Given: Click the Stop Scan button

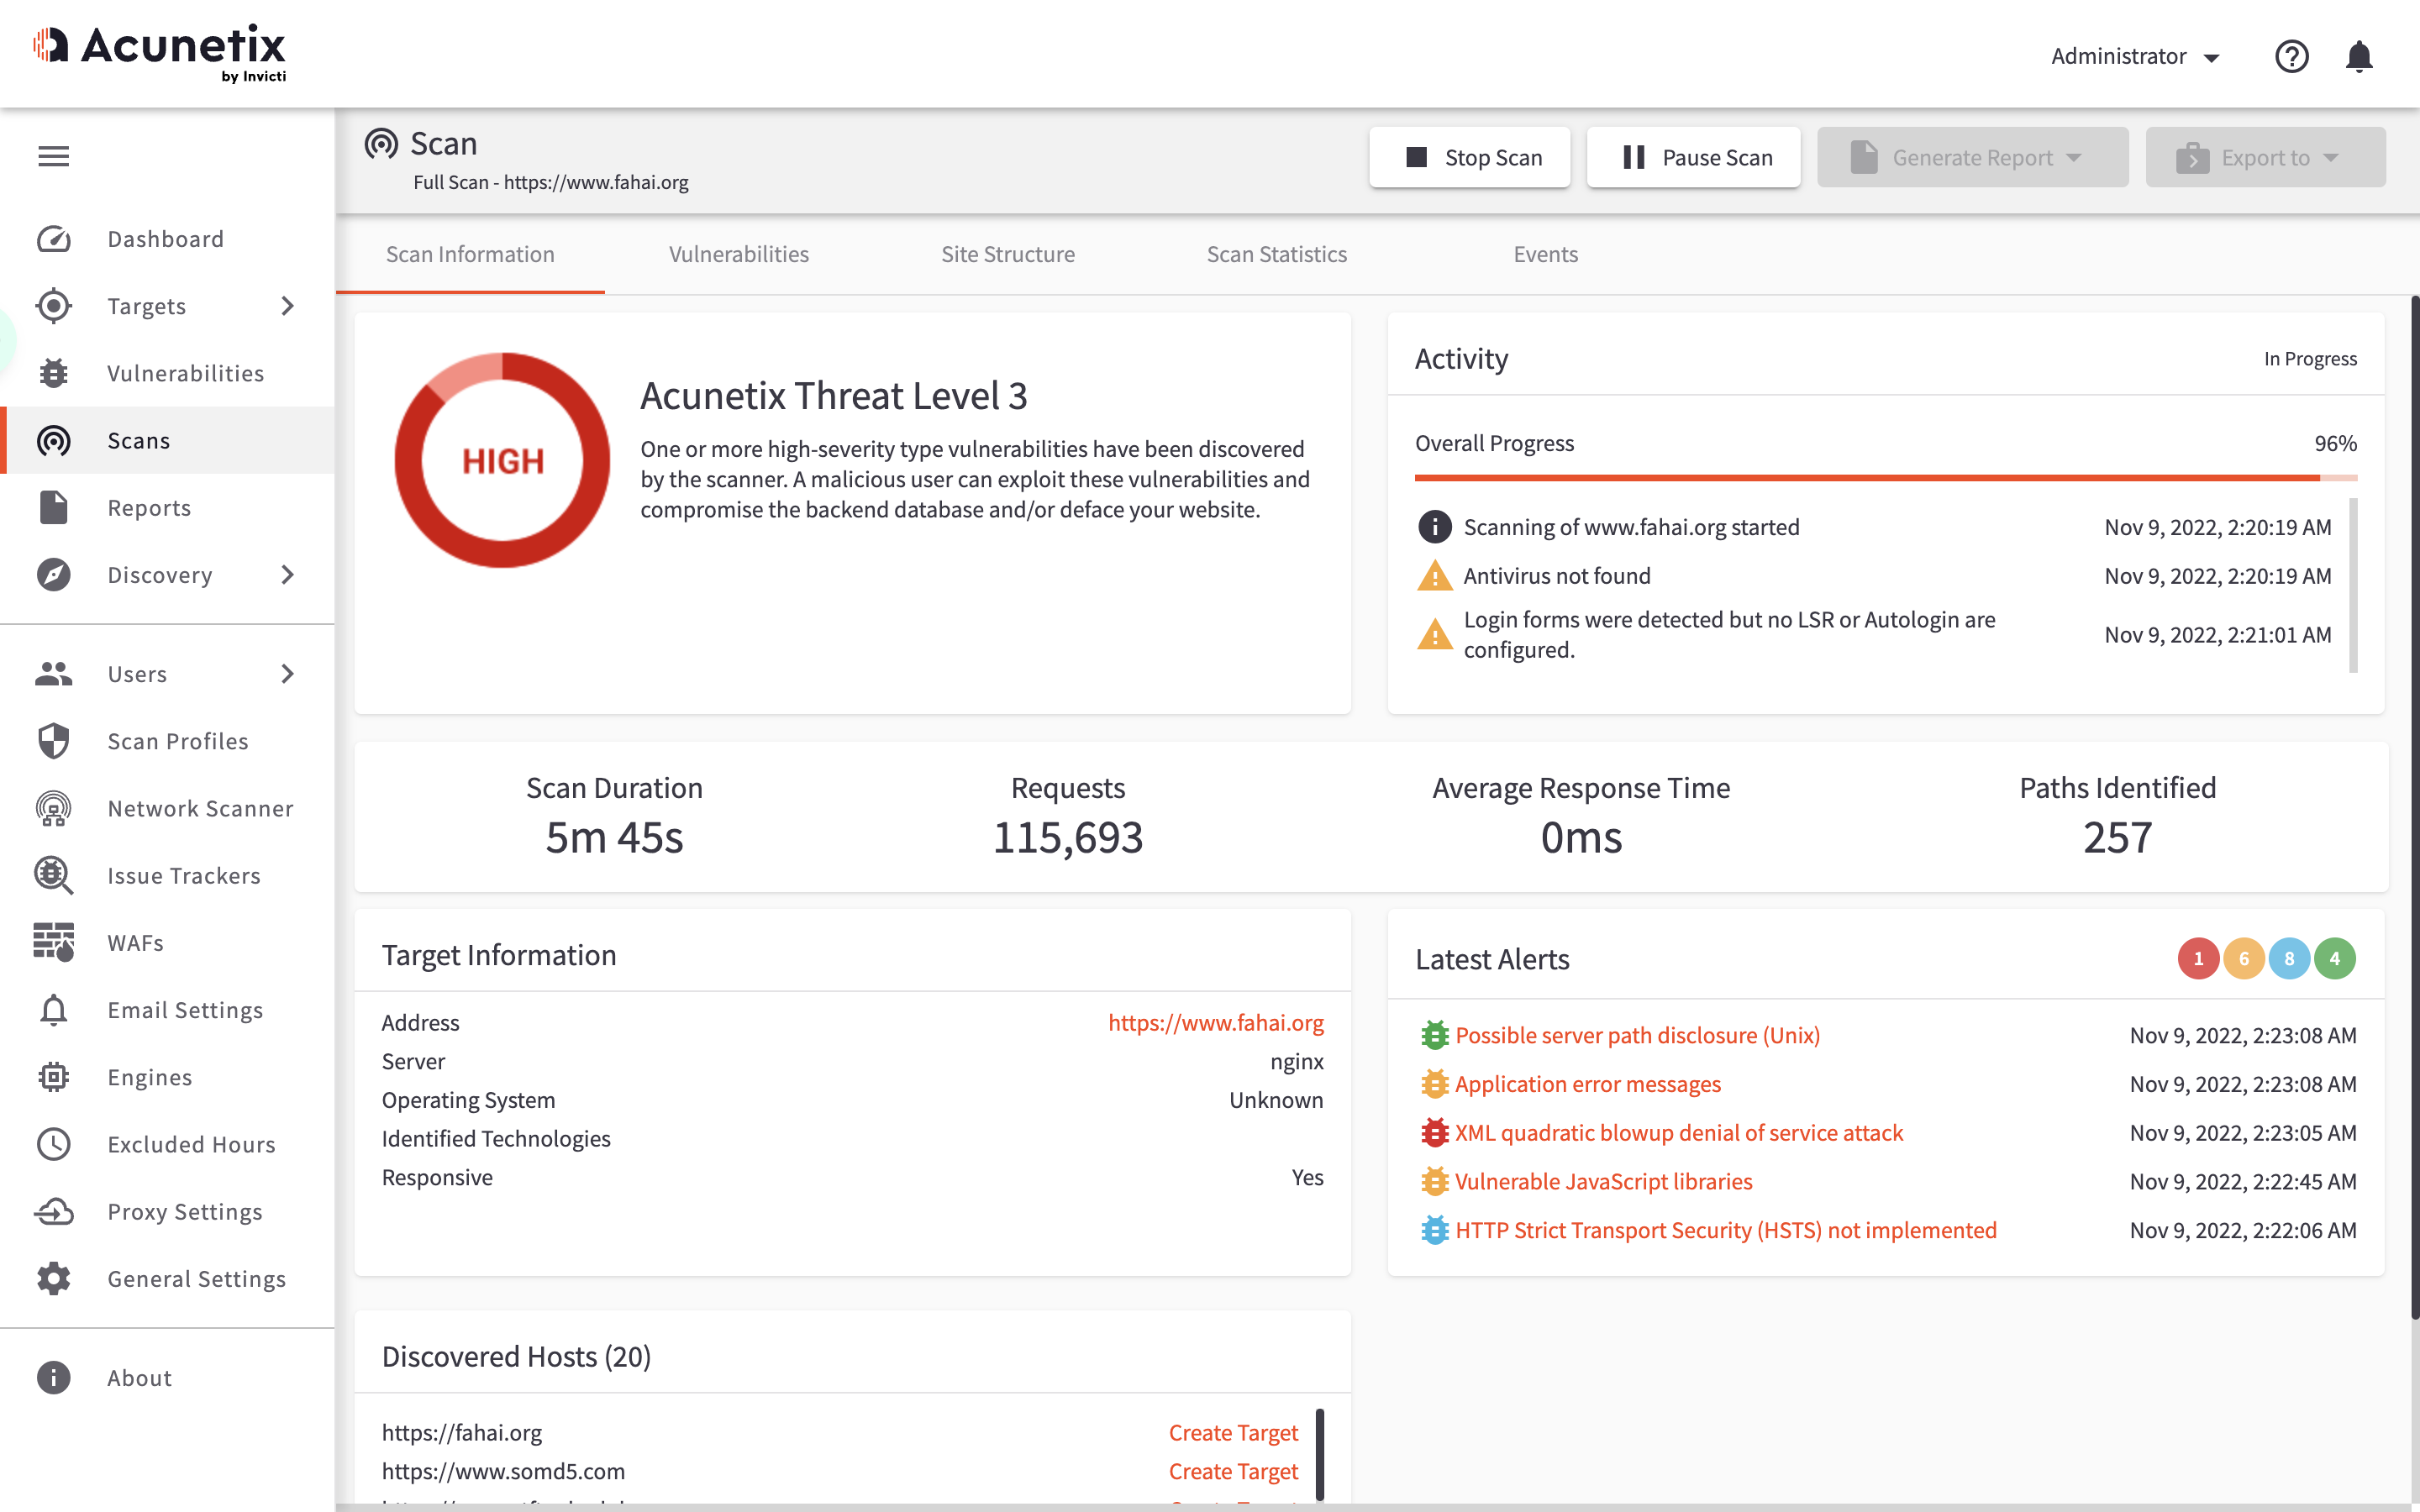Looking at the screenshot, I should point(1469,157).
